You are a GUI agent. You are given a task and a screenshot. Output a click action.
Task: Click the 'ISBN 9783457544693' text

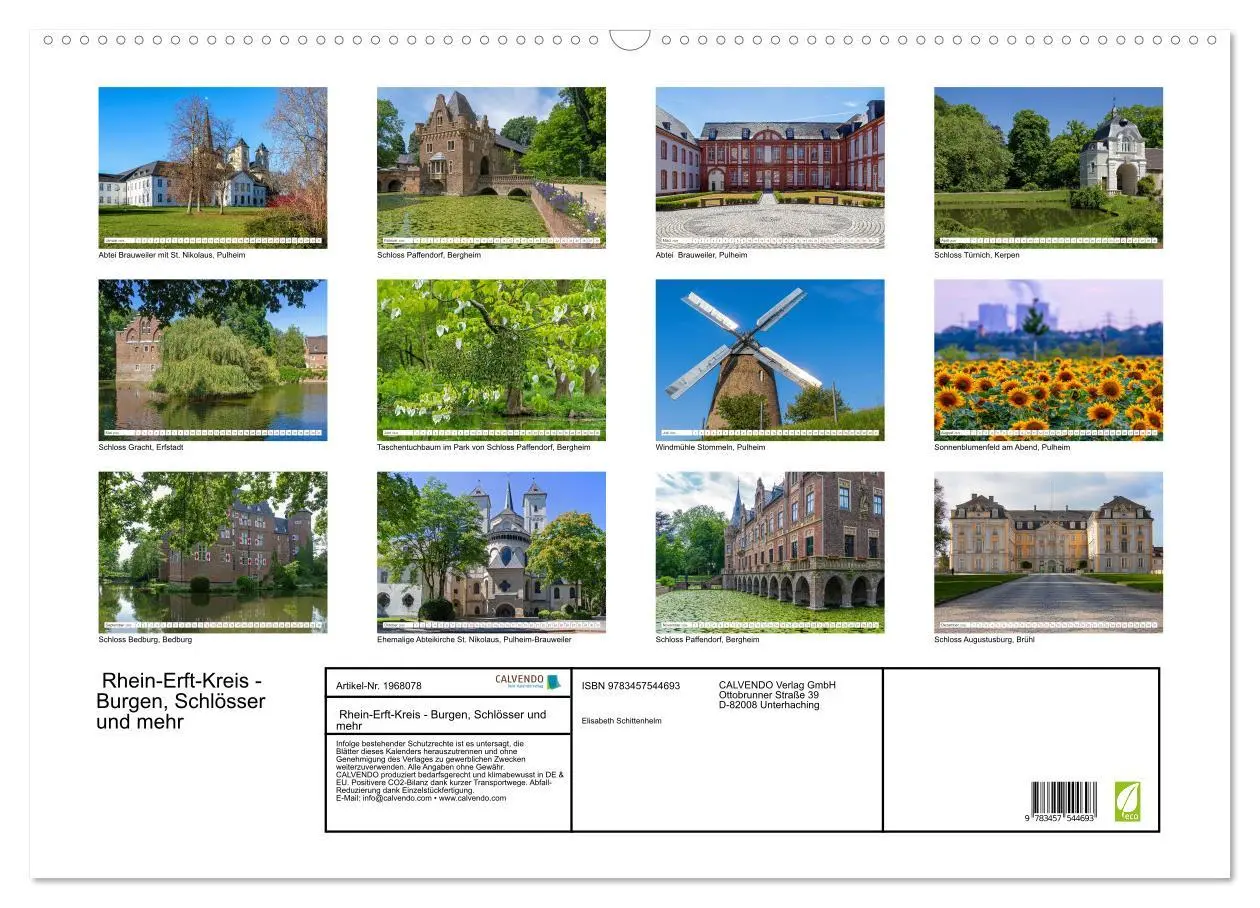pyautogui.click(x=631, y=686)
